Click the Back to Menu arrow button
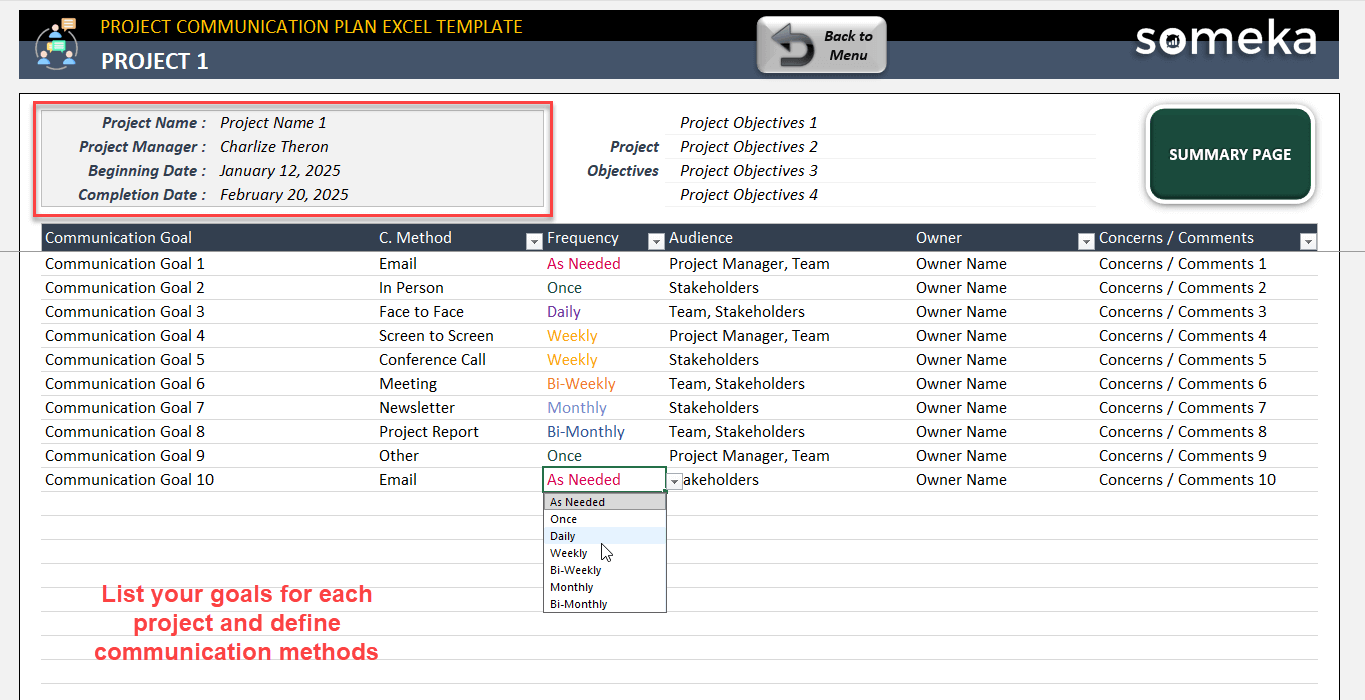 click(x=821, y=45)
